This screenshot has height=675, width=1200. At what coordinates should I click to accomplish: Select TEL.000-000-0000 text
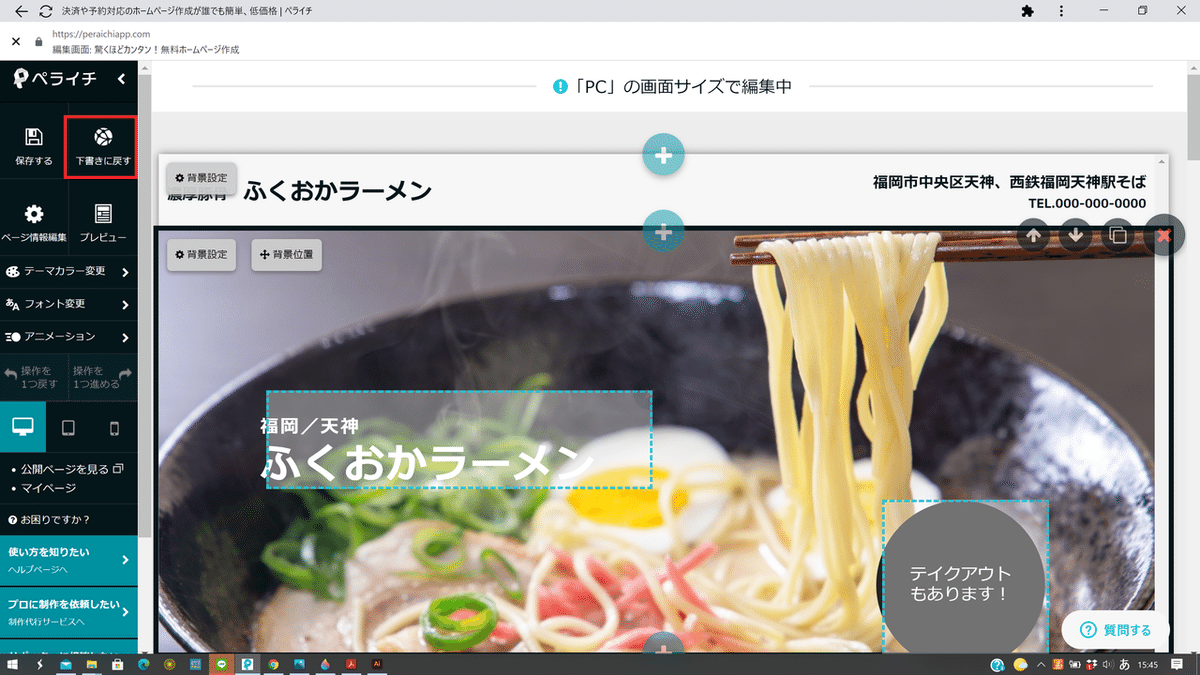tap(1087, 203)
